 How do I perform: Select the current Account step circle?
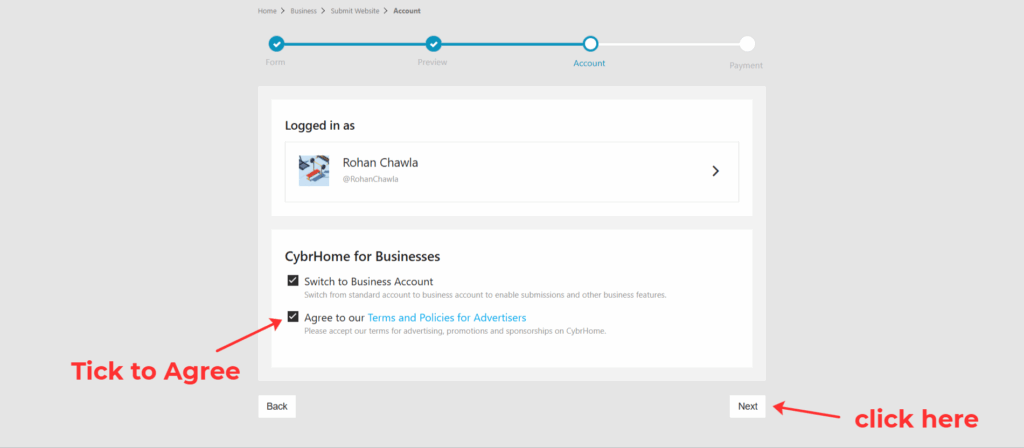pyautogui.click(x=590, y=44)
